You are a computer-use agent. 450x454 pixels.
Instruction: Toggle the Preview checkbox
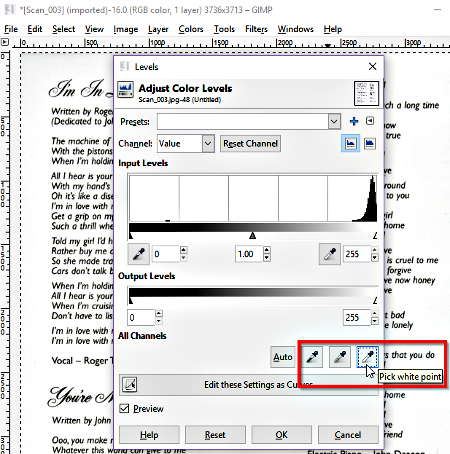[124, 408]
